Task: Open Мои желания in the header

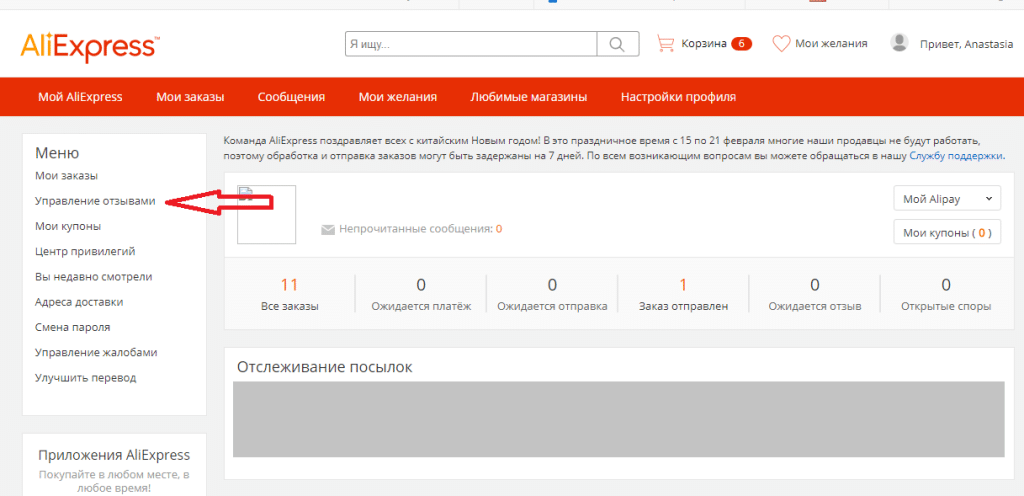Action: (831, 44)
